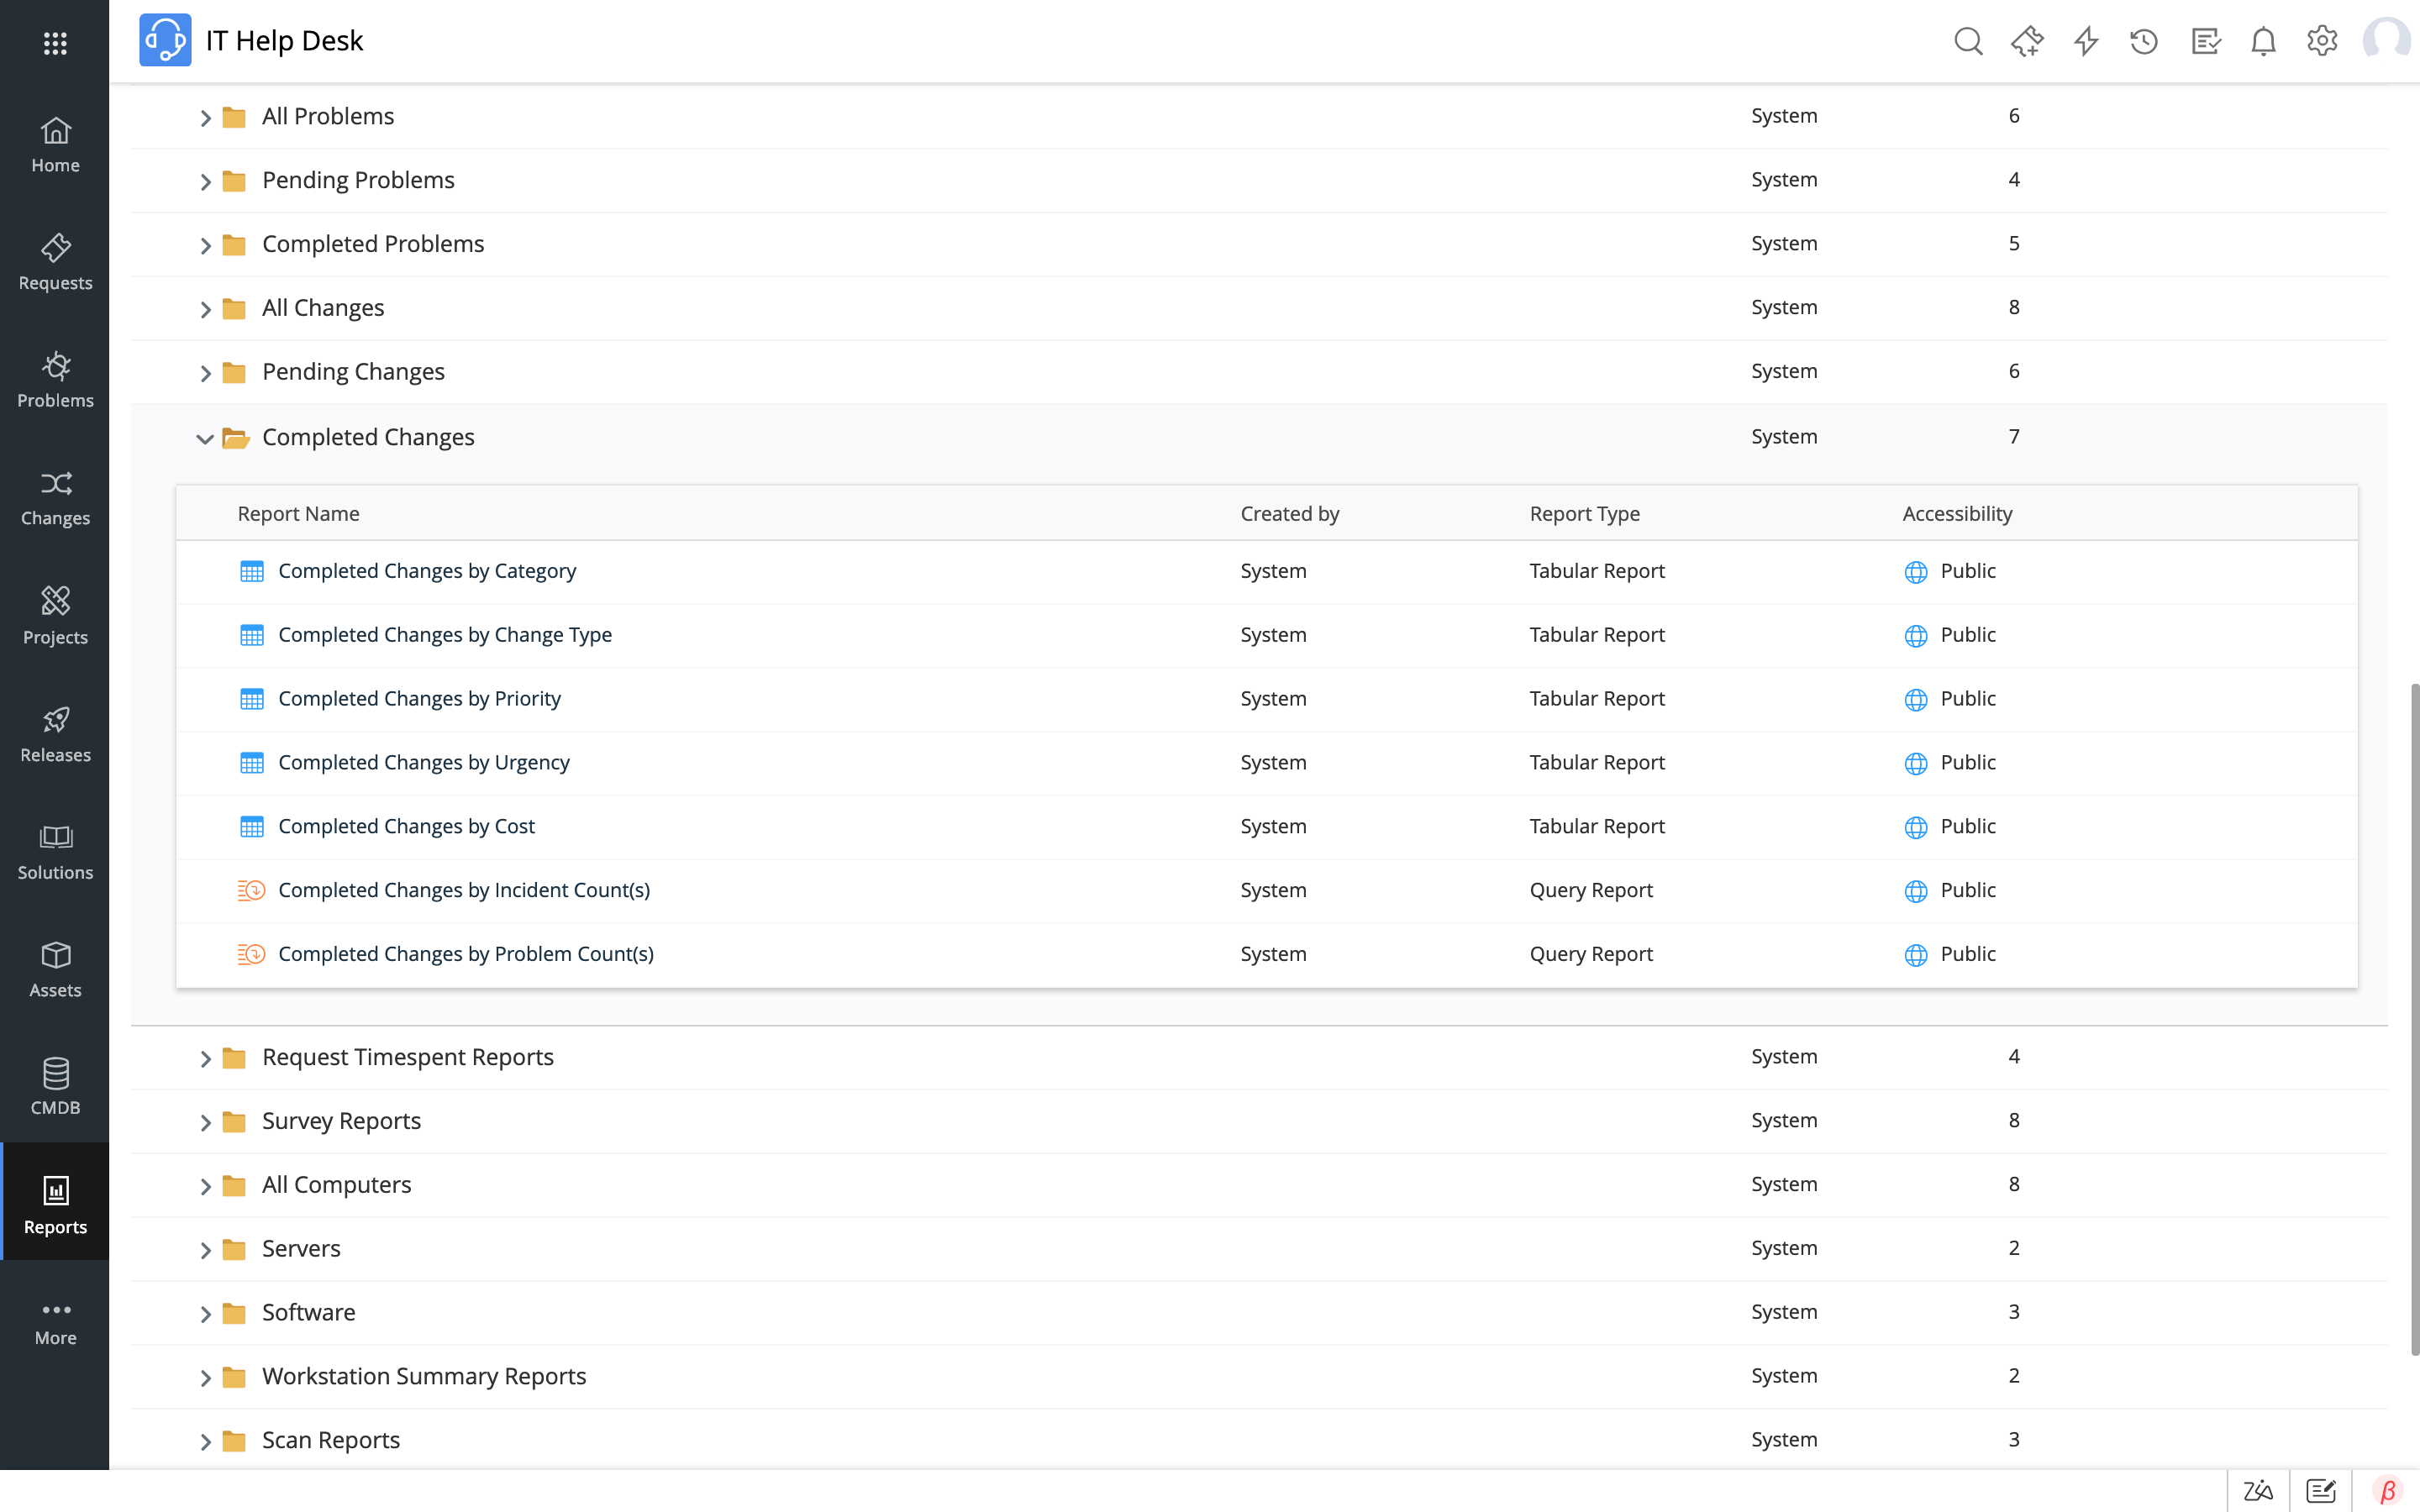
Task: Expand the Pending Changes folder
Action: click(206, 371)
